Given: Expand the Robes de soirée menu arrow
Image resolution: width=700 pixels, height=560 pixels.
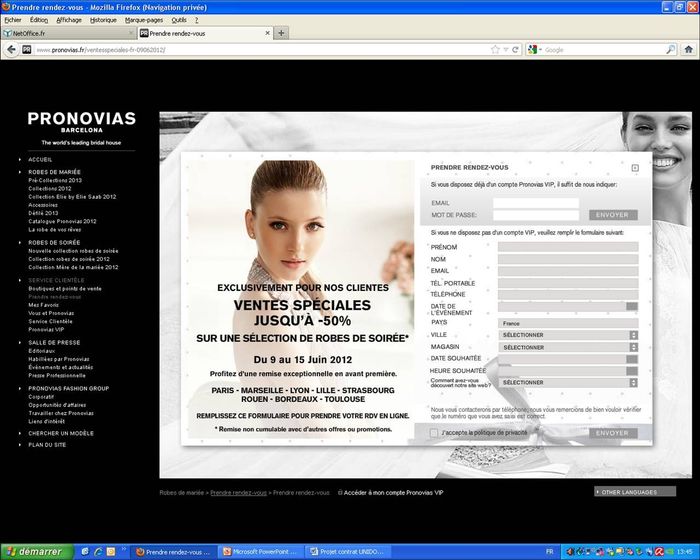Looking at the screenshot, I should pos(20,242).
